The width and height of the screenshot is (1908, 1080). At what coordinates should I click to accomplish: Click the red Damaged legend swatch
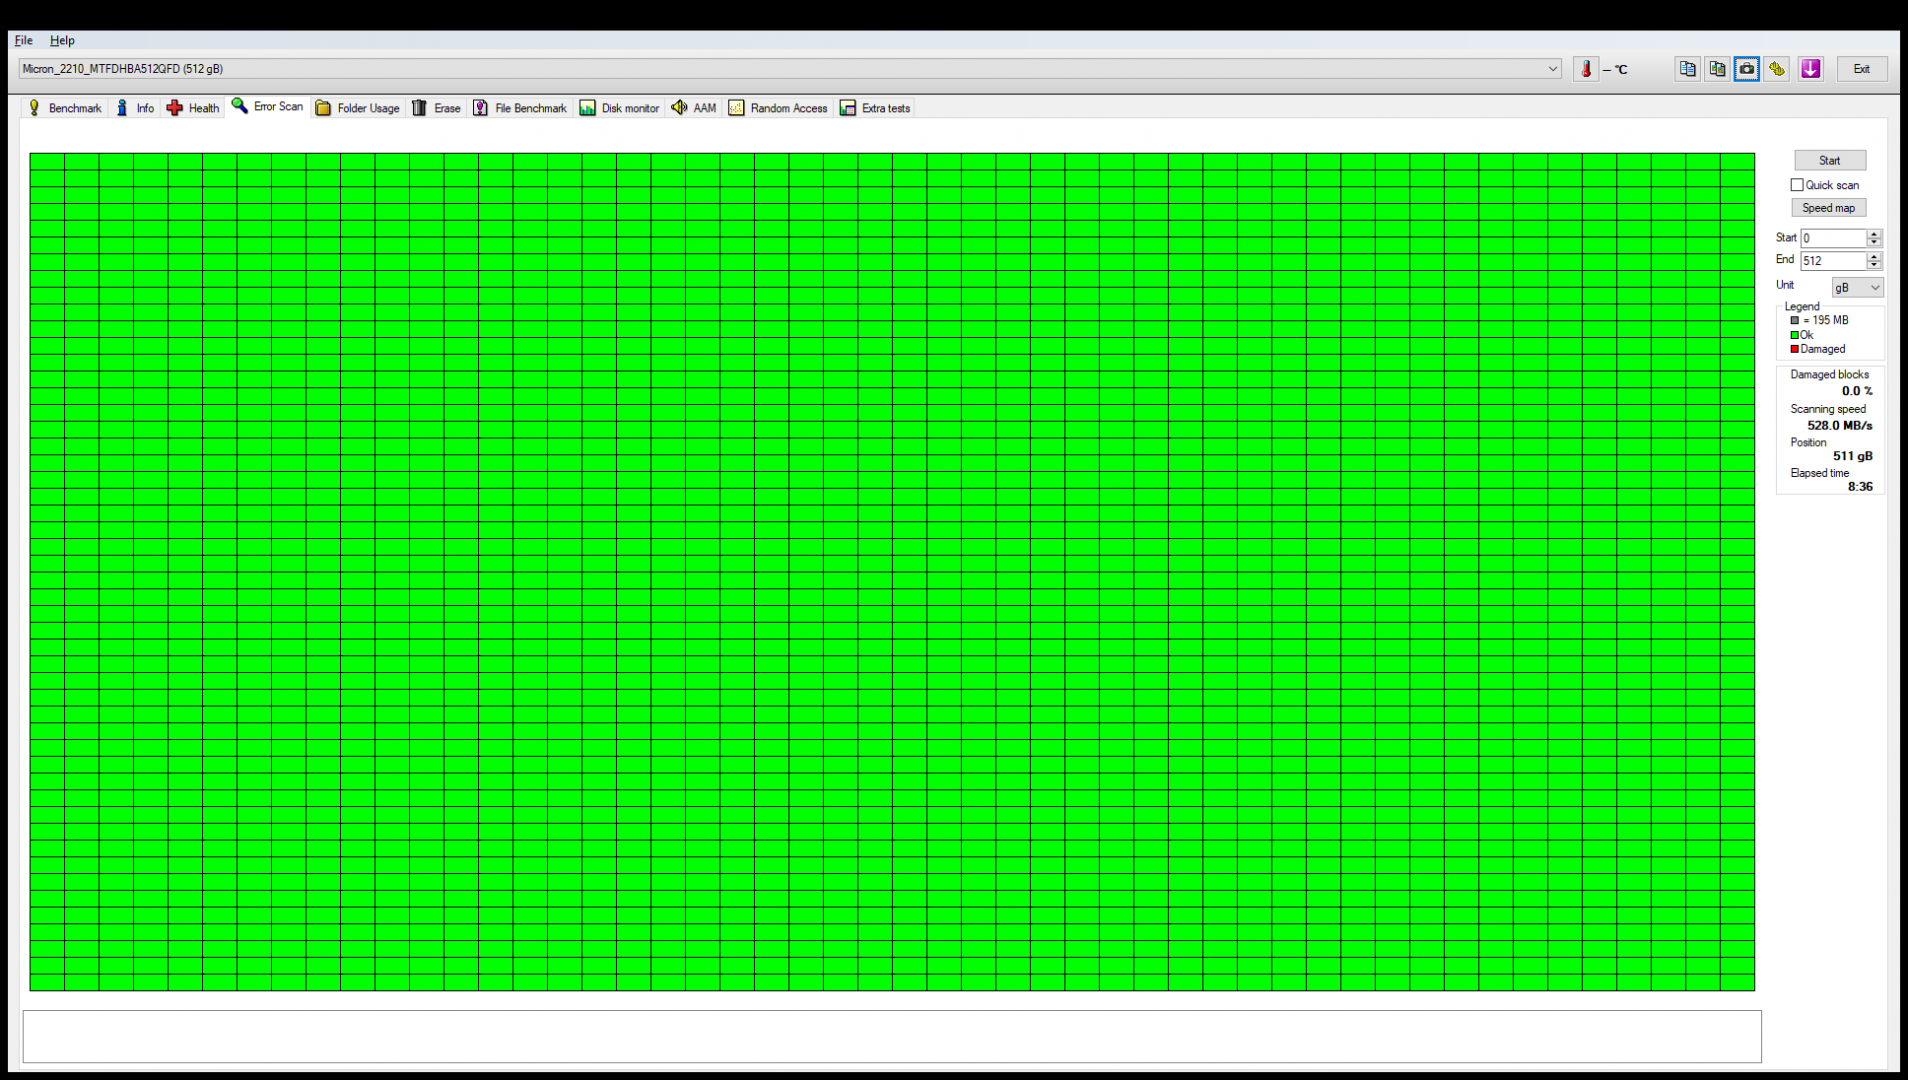coord(1795,349)
